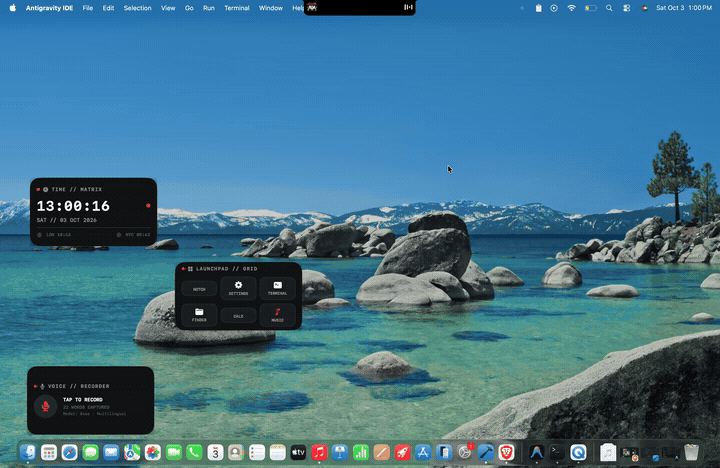This screenshot has width=720, height=468.
Task: Click the clipboard icon in the menu bar
Action: 539,8
